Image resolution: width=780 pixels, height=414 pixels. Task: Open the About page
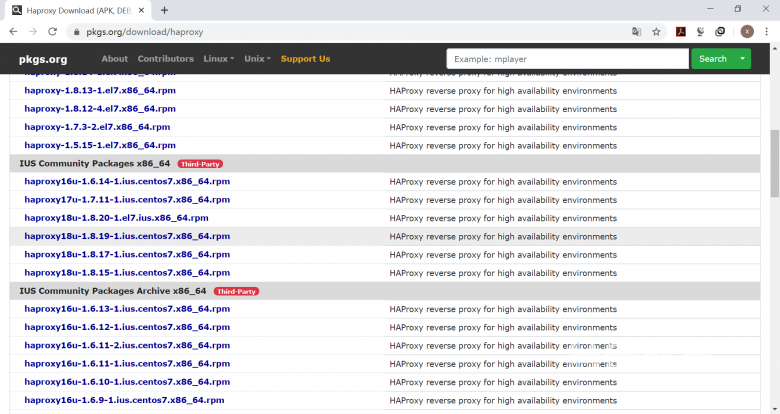coord(114,59)
